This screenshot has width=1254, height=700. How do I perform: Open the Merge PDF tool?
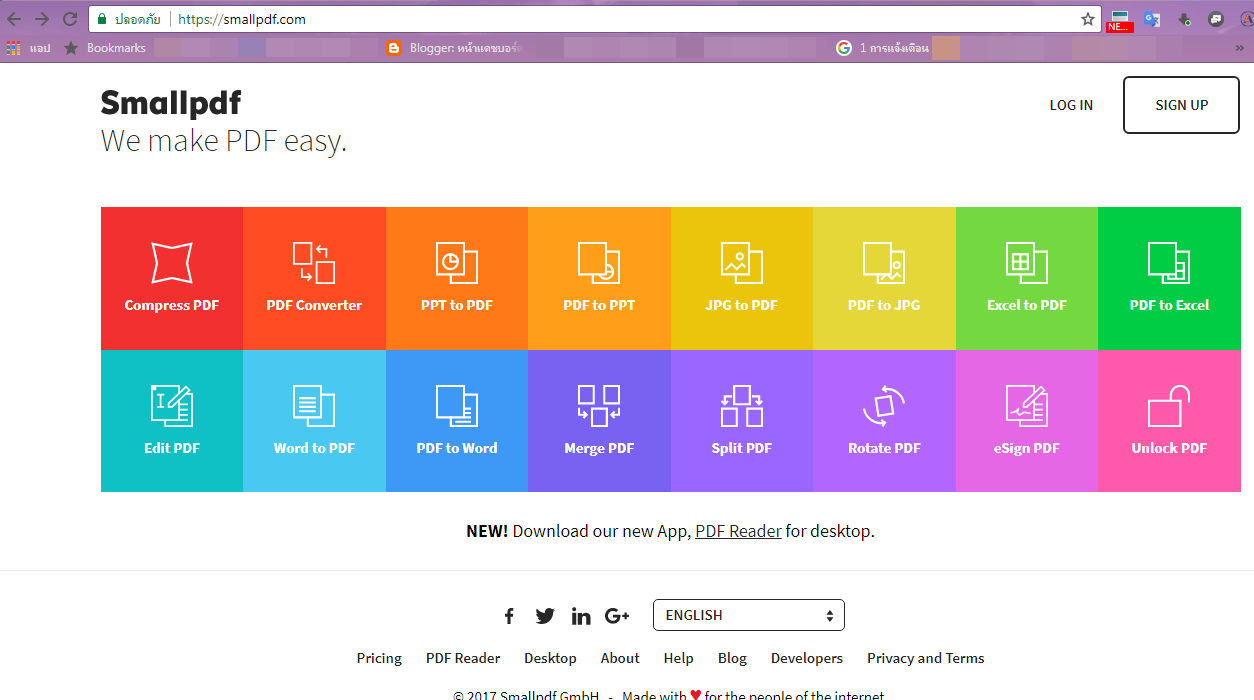599,420
